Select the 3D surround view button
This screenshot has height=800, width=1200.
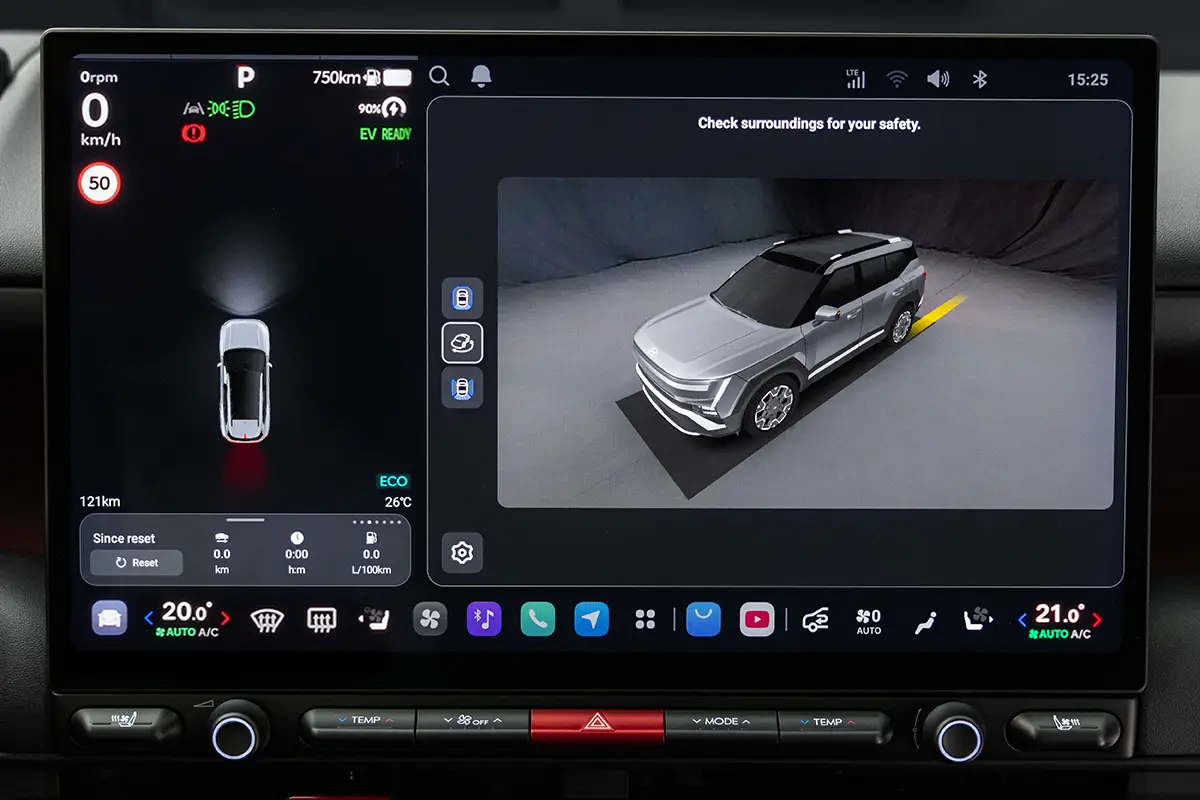(x=462, y=343)
